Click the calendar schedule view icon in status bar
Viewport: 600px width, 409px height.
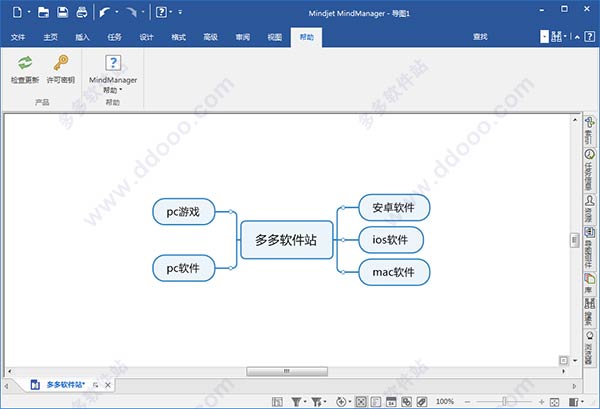click(x=391, y=402)
